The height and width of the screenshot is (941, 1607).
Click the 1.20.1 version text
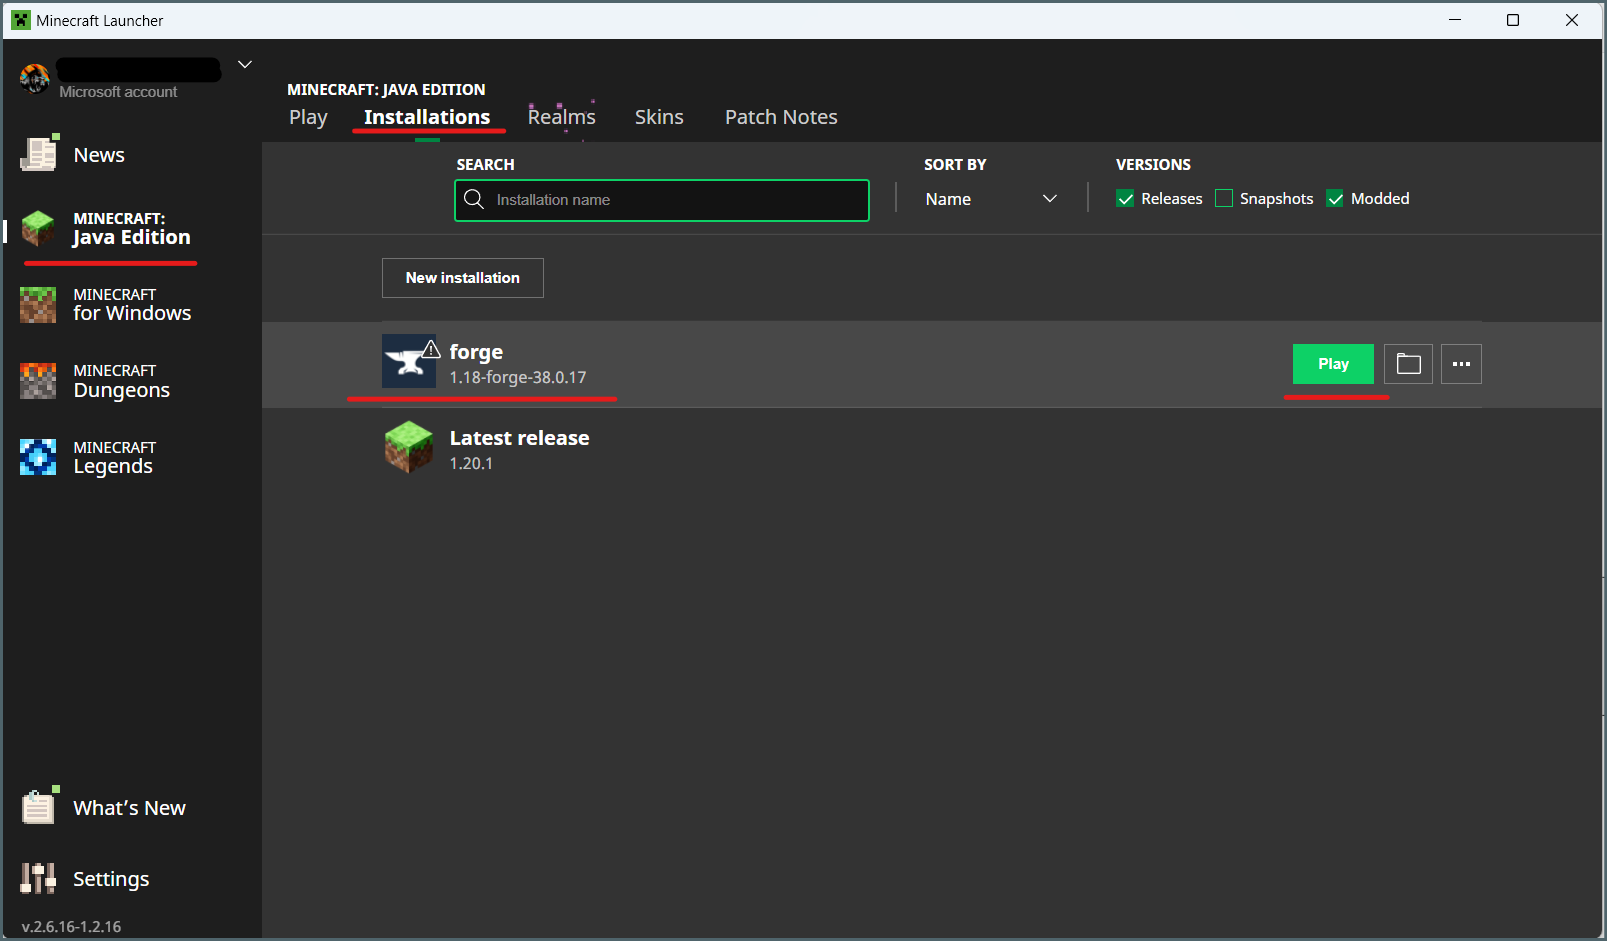tap(471, 463)
